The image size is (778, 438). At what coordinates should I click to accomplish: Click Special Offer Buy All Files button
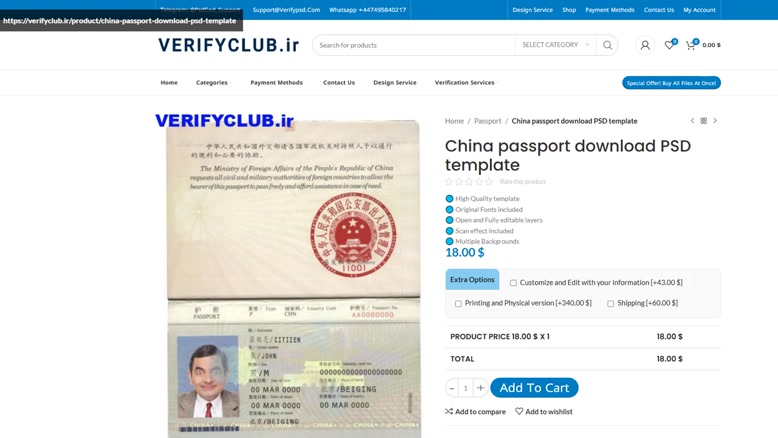671,83
